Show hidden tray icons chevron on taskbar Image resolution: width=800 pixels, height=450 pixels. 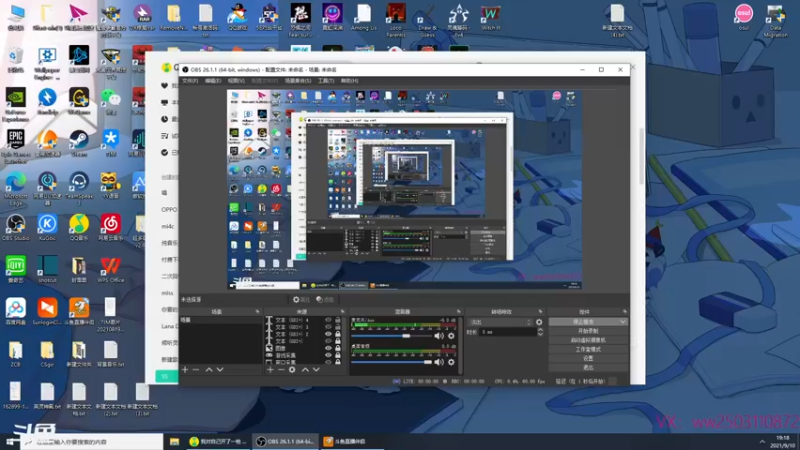762,442
